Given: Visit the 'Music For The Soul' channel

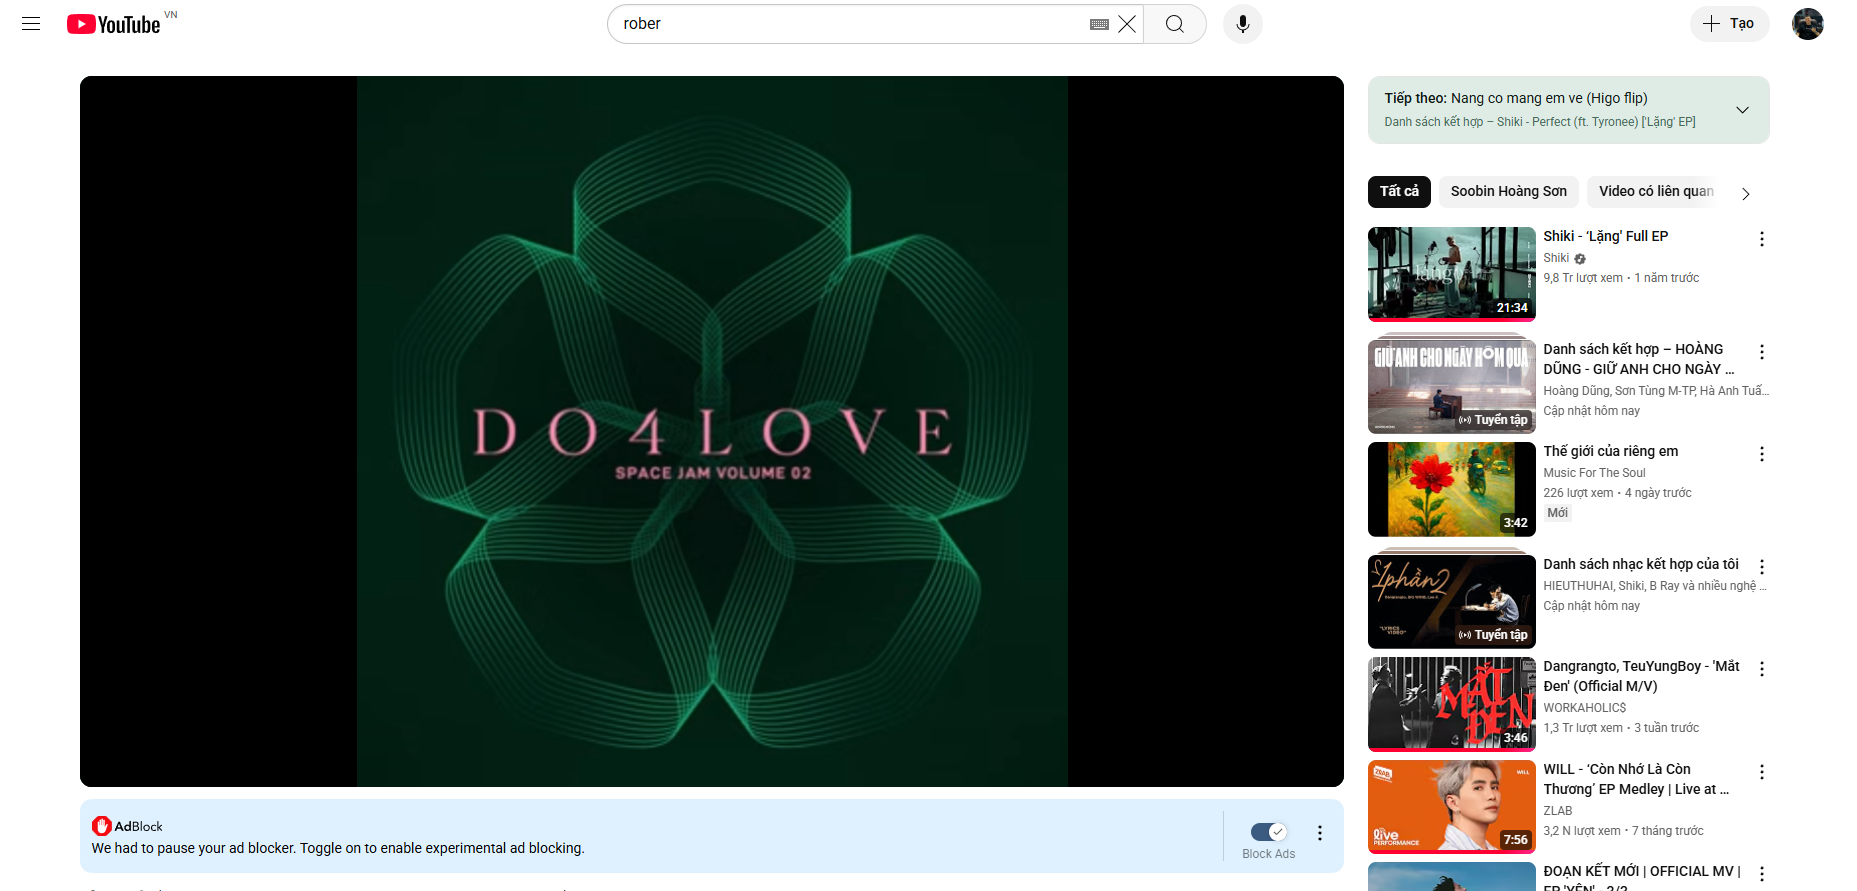Looking at the screenshot, I should point(1594,473).
